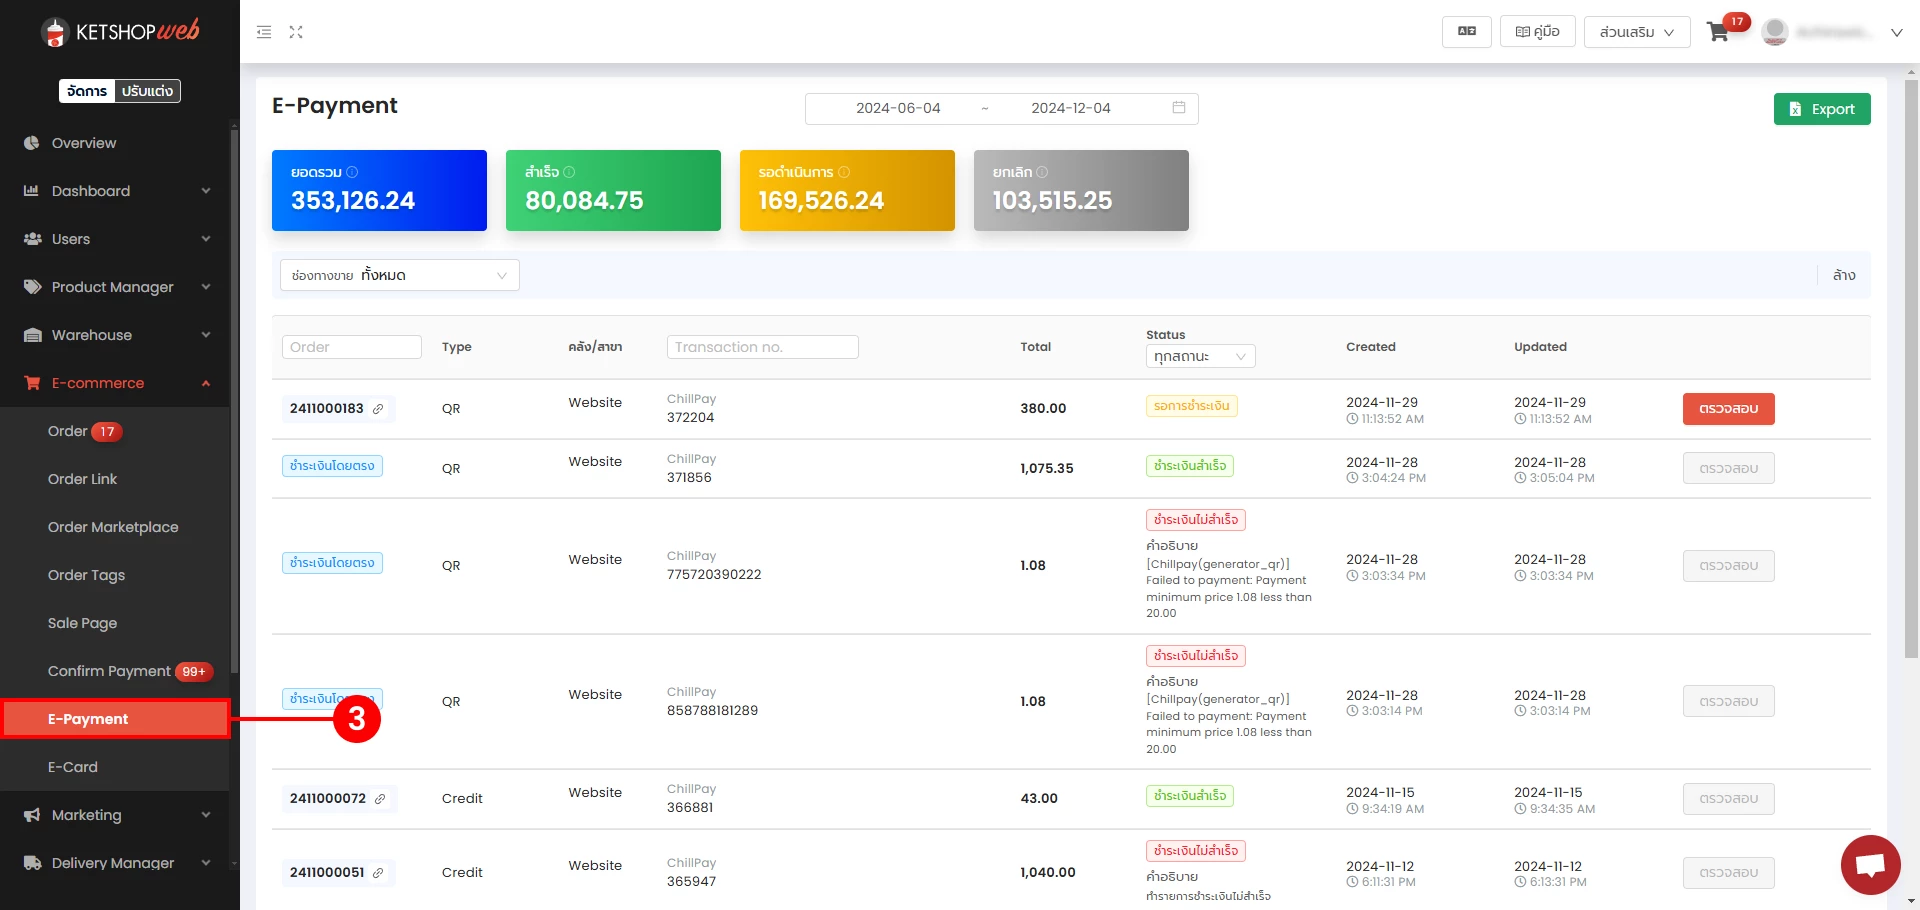Image resolution: width=1920 pixels, height=910 pixels.
Task: Click the Product Manager tags icon
Action: (x=32, y=287)
